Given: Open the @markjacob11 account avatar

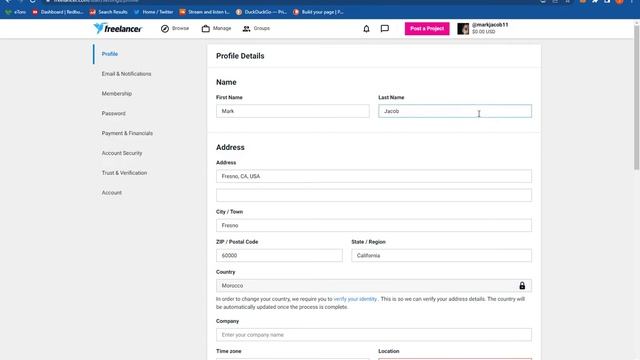Looking at the screenshot, I should tap(463, 29).
